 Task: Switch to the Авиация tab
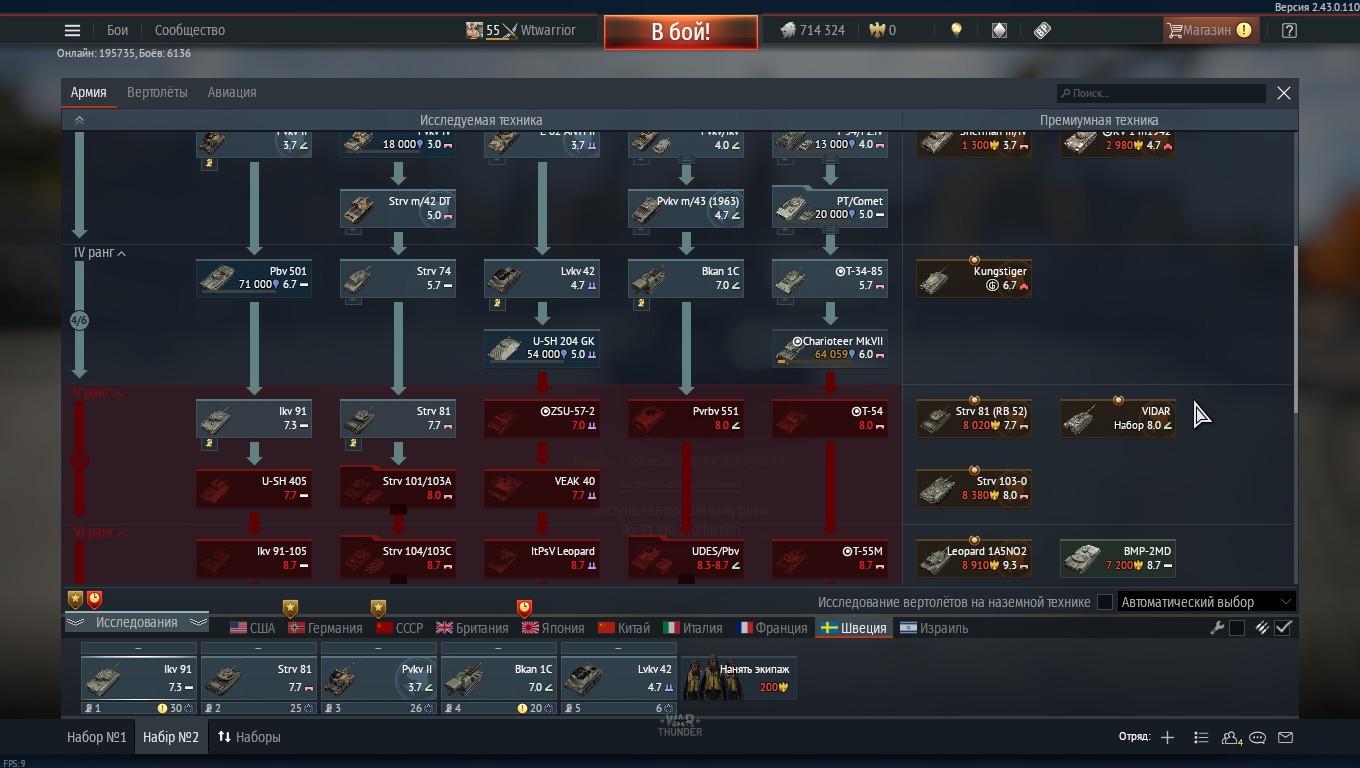pos(232,92)
